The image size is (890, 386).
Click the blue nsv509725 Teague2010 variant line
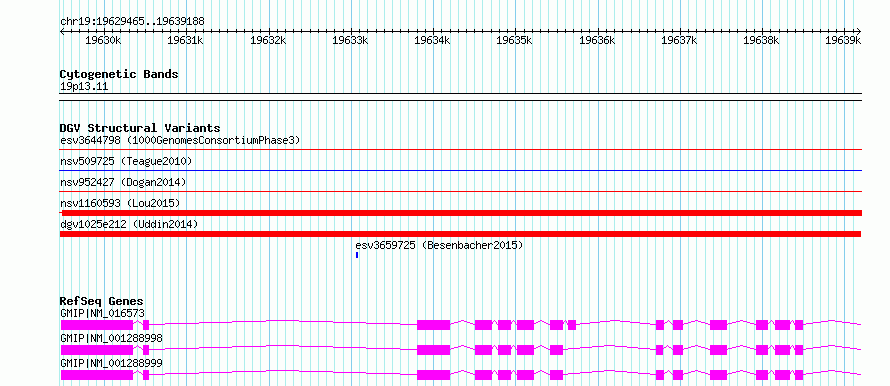pos(461,170)
